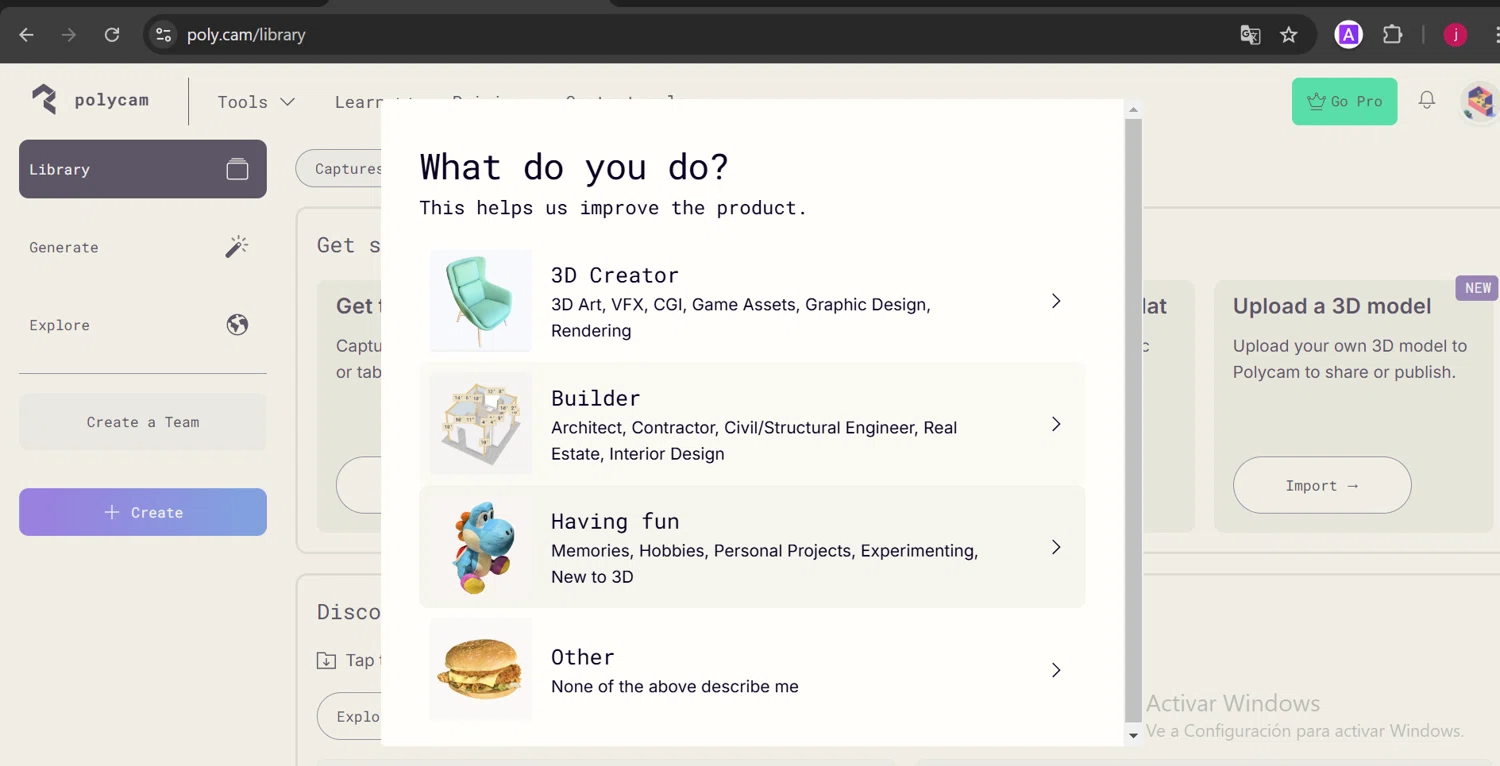Click the Import button
Screen dimensions: 1500x766
point(1322,485)
